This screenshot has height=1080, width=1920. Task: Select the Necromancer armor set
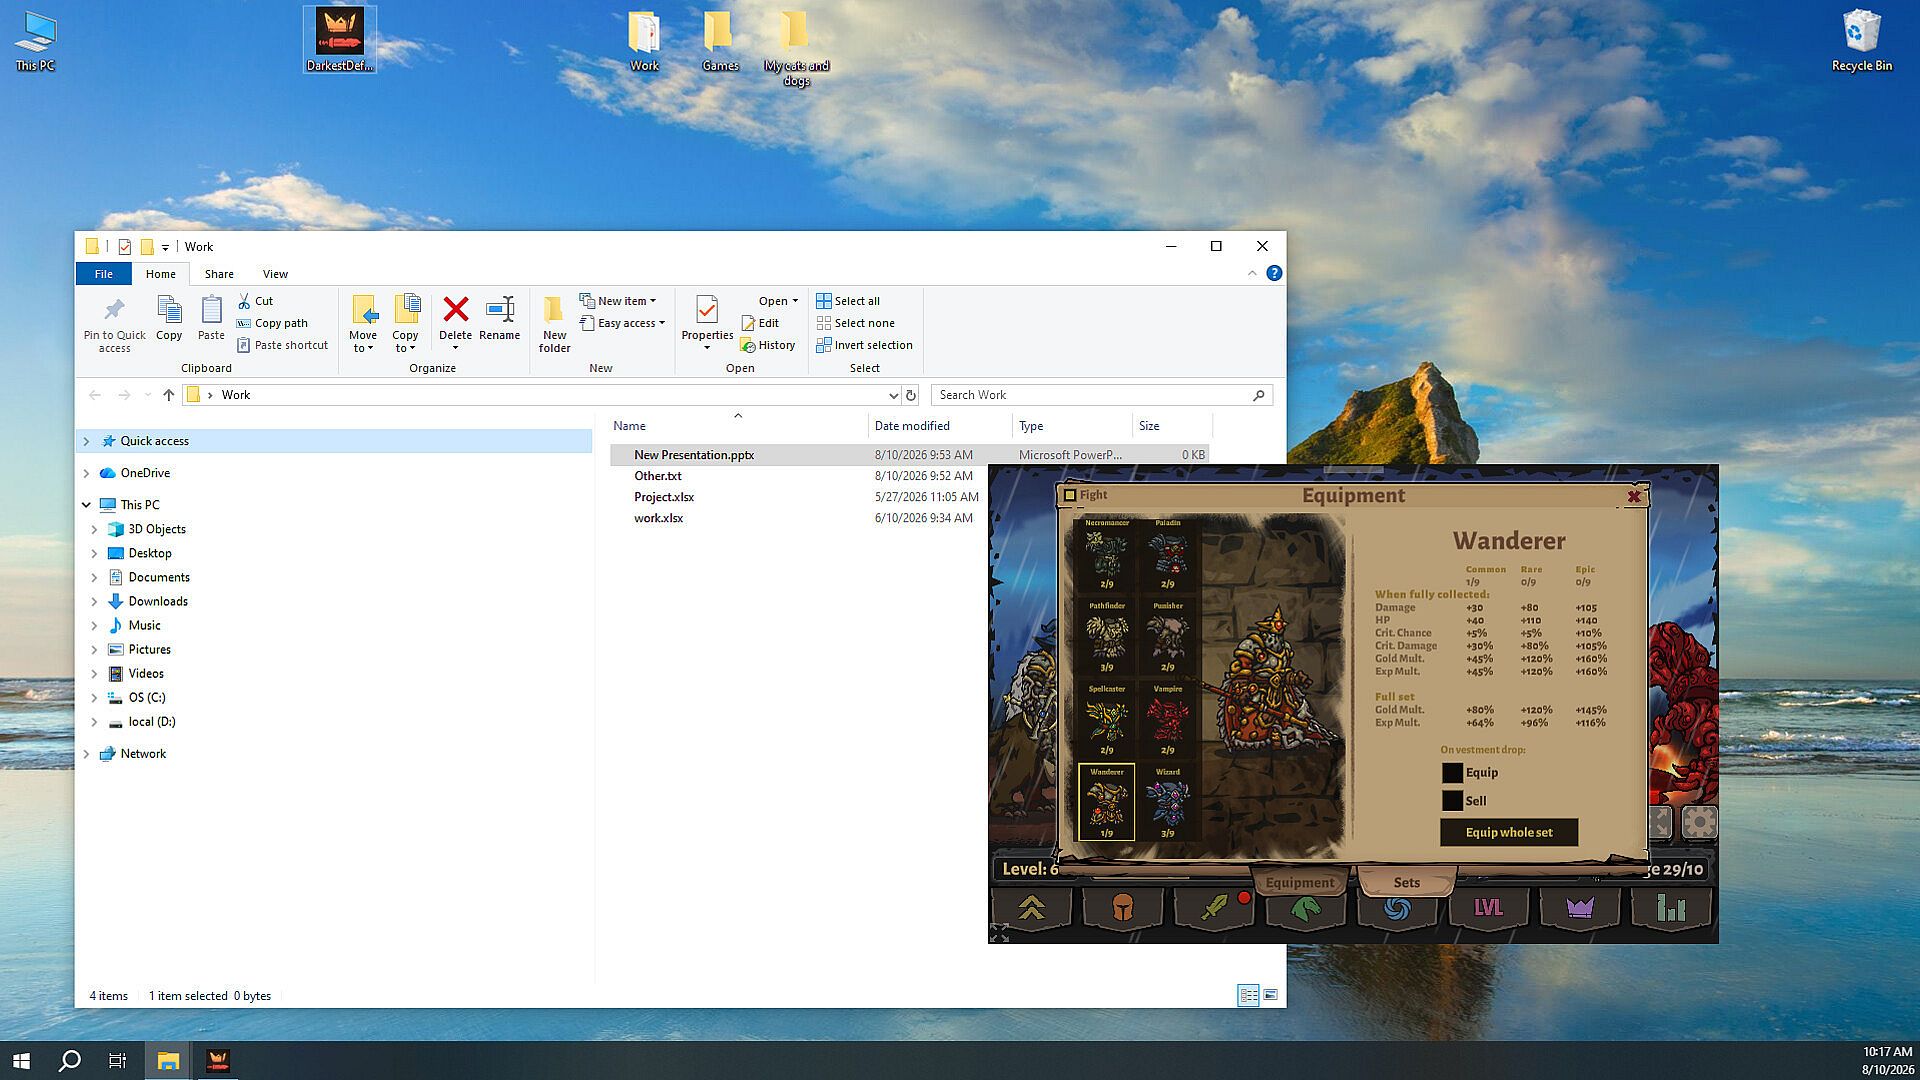tap(1106, 554)
